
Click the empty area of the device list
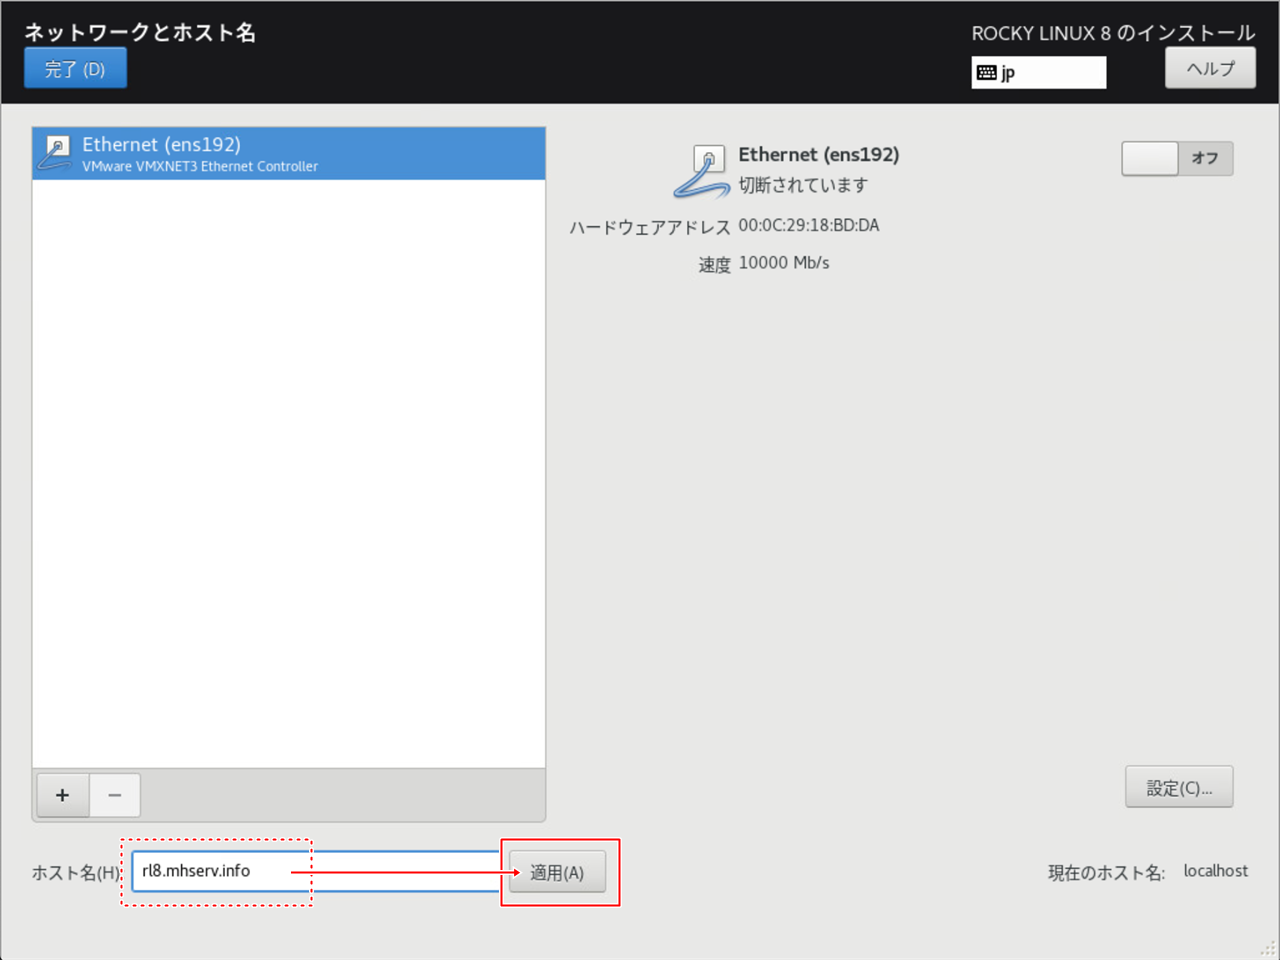tap(288, 470)
